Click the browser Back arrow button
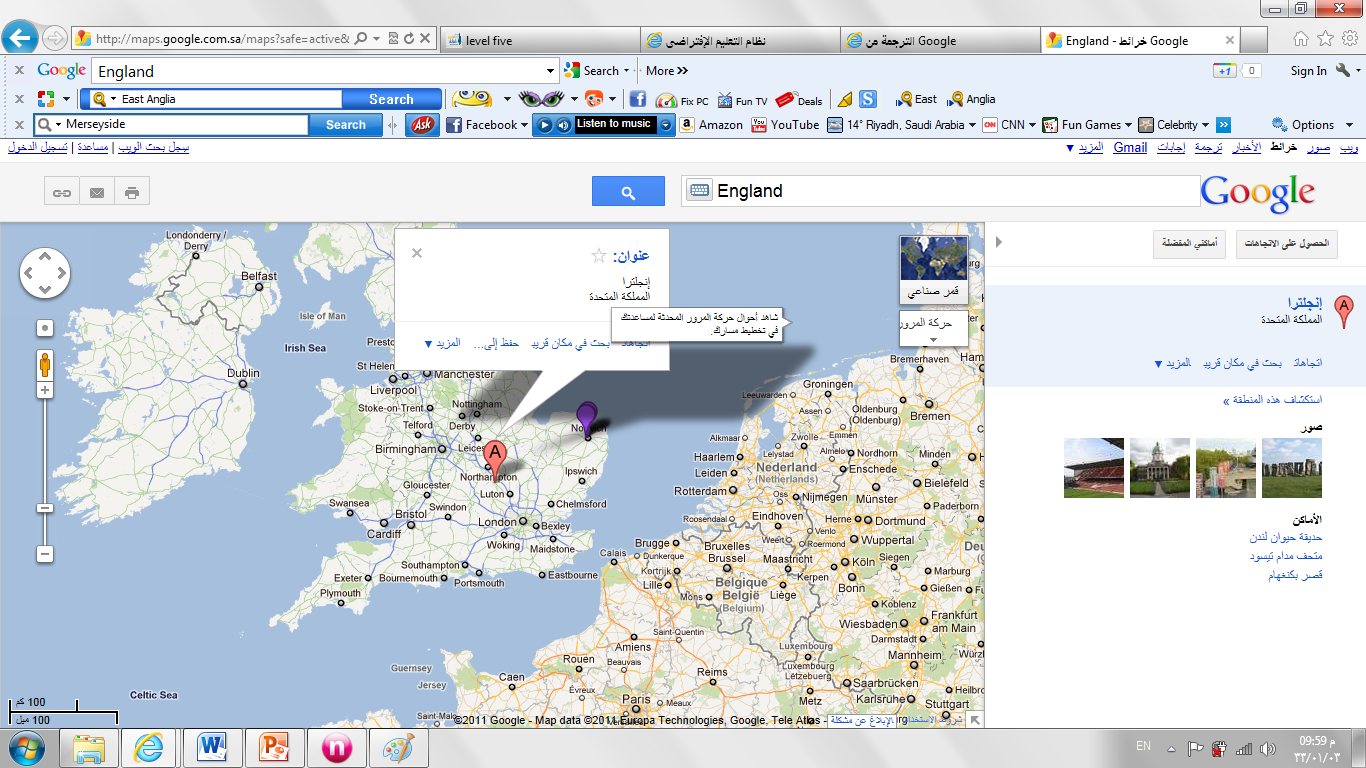Image resolution: width=1366 pixels, height=768 pixels. click(20, 39)
